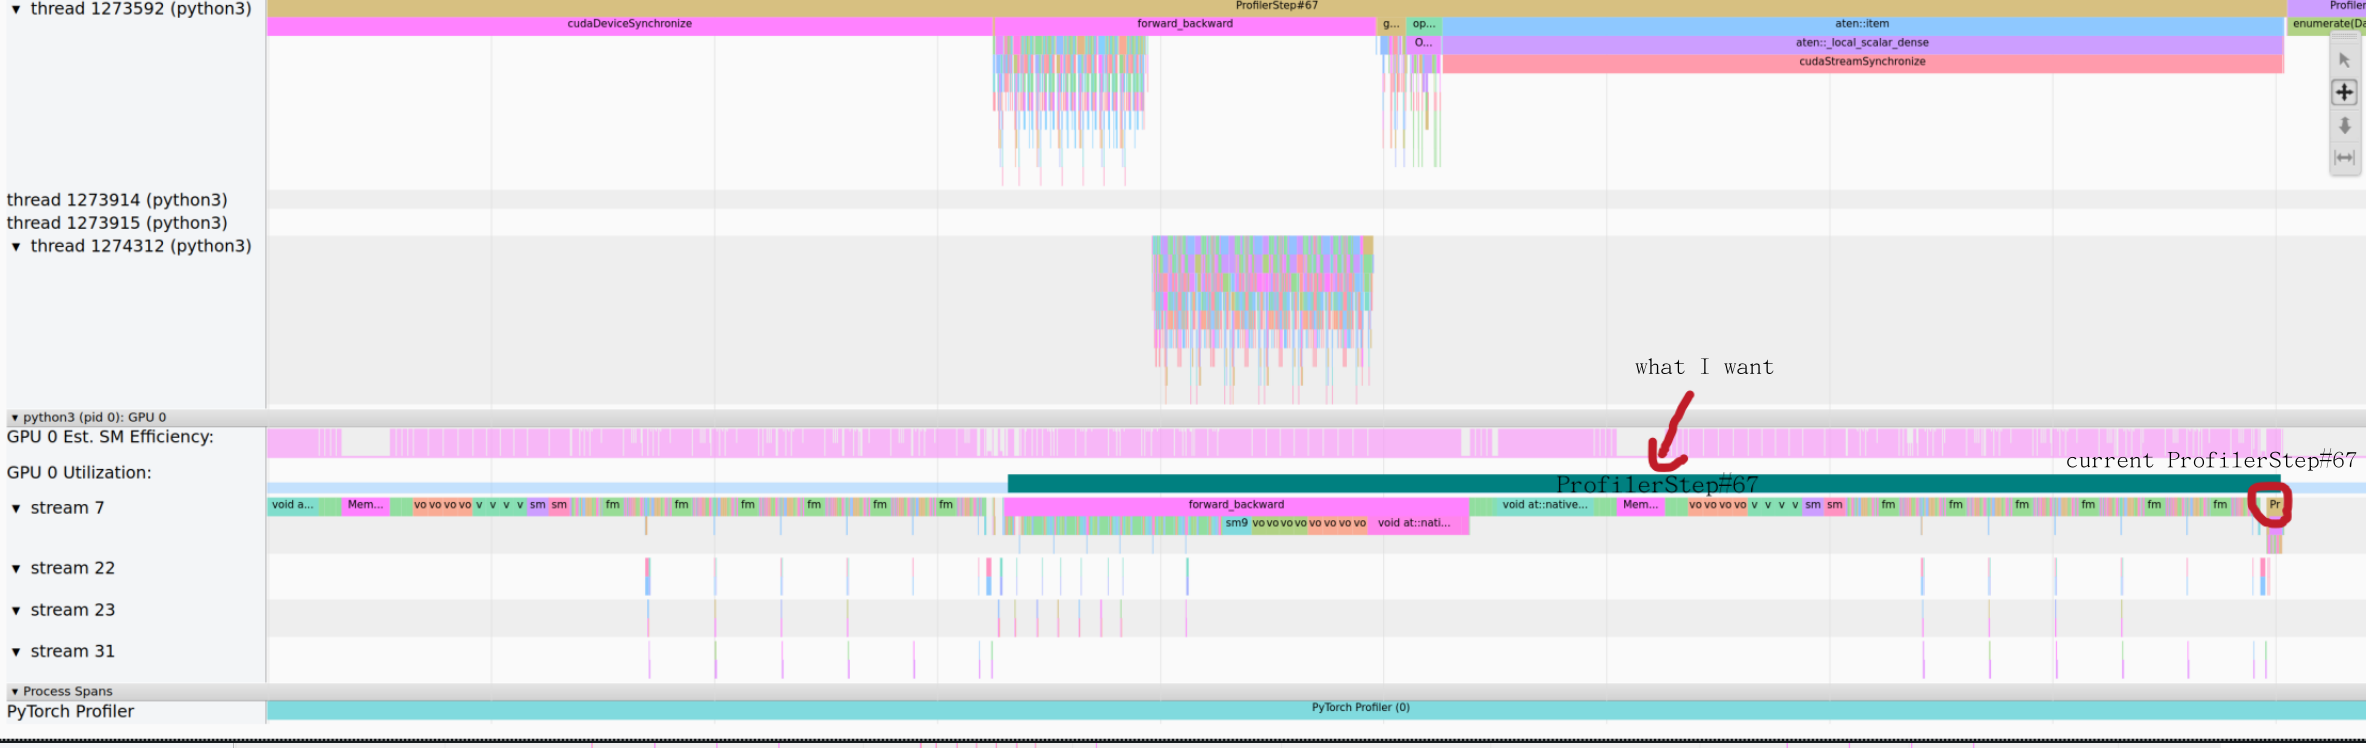Collapse the stream 22 track

(16, 569)
